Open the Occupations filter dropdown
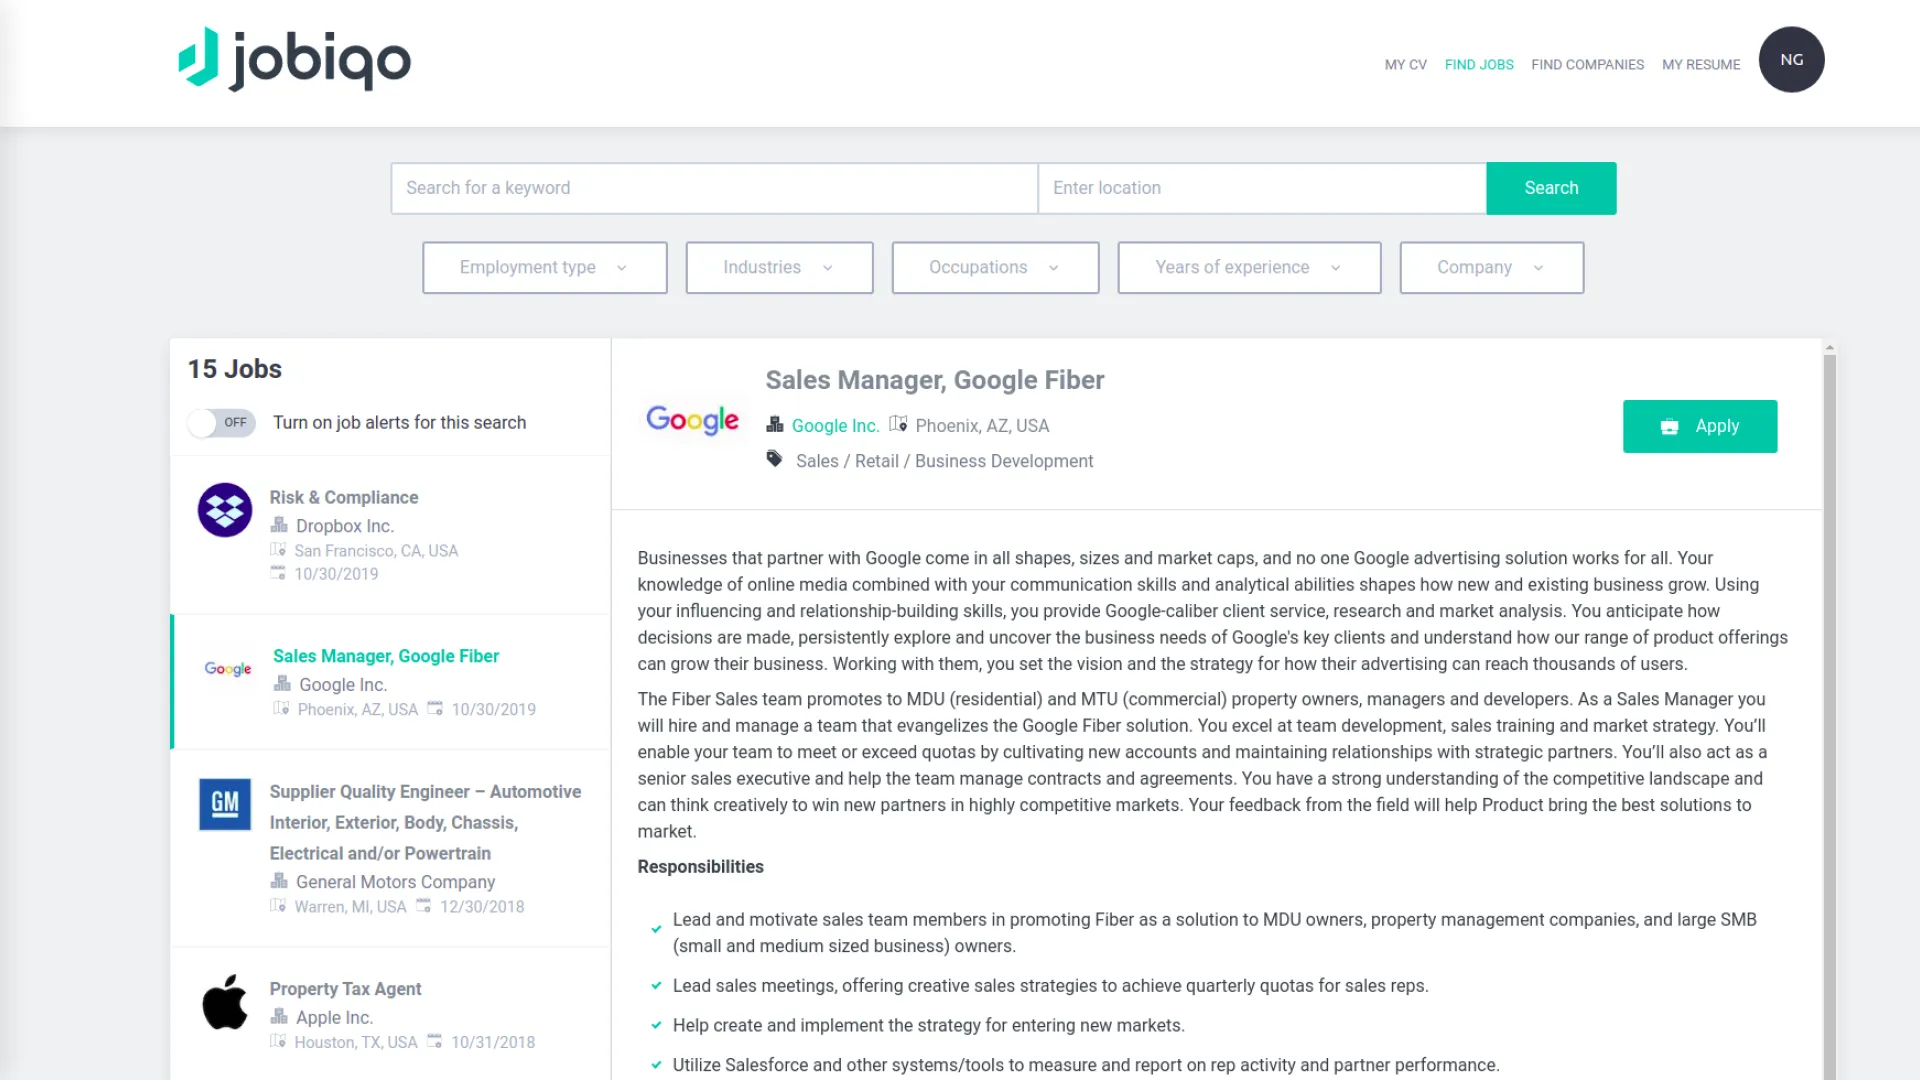The width and height of the screenshot is (1920, 1080). pyautogui.click(x=995, y=268)
